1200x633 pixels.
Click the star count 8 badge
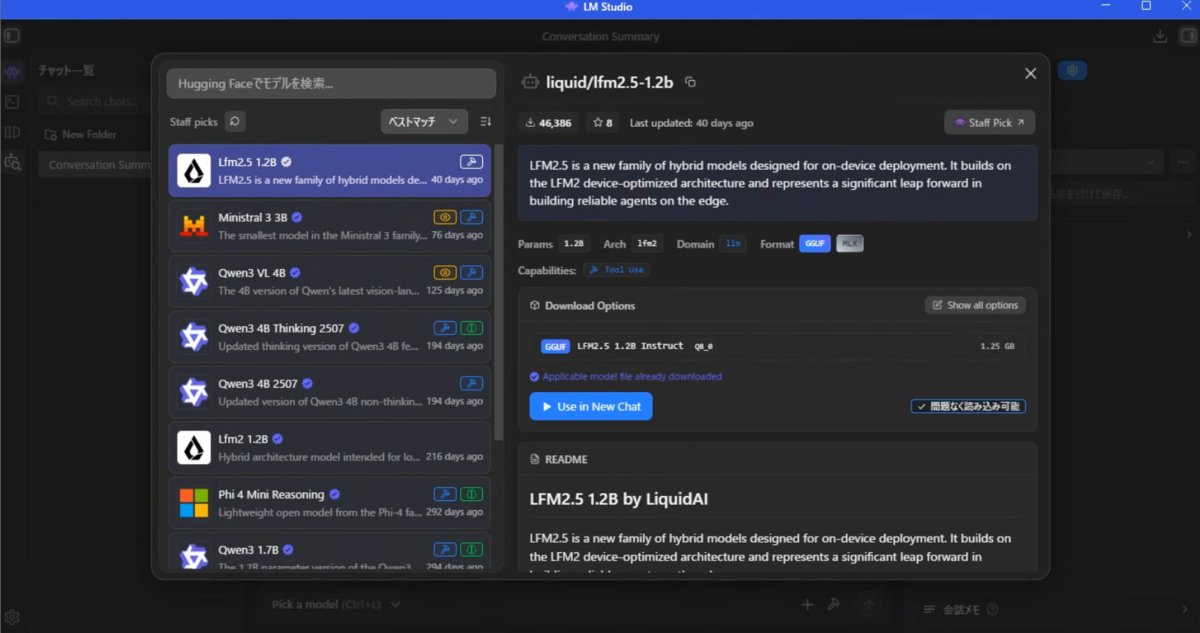(x=602, y=122)
